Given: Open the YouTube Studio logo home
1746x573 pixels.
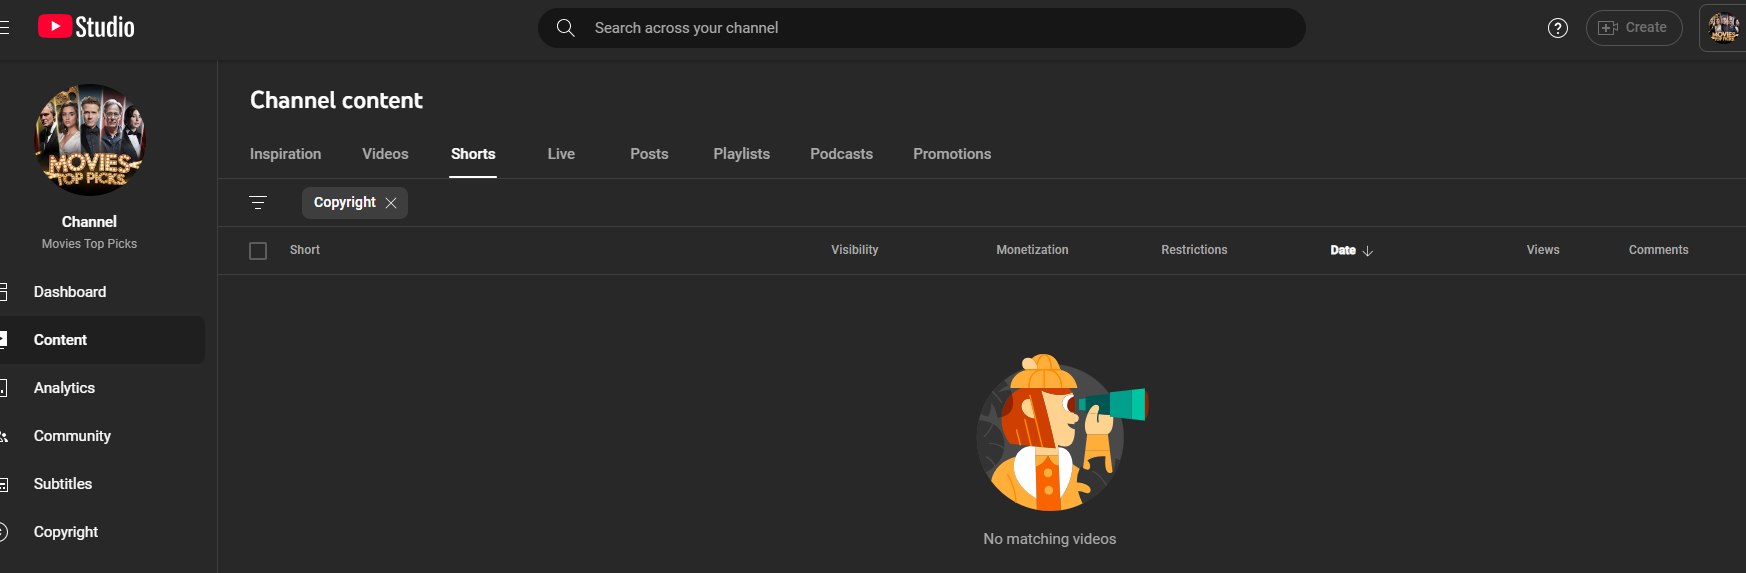Looking at the screenshot, I should point(86,27).
